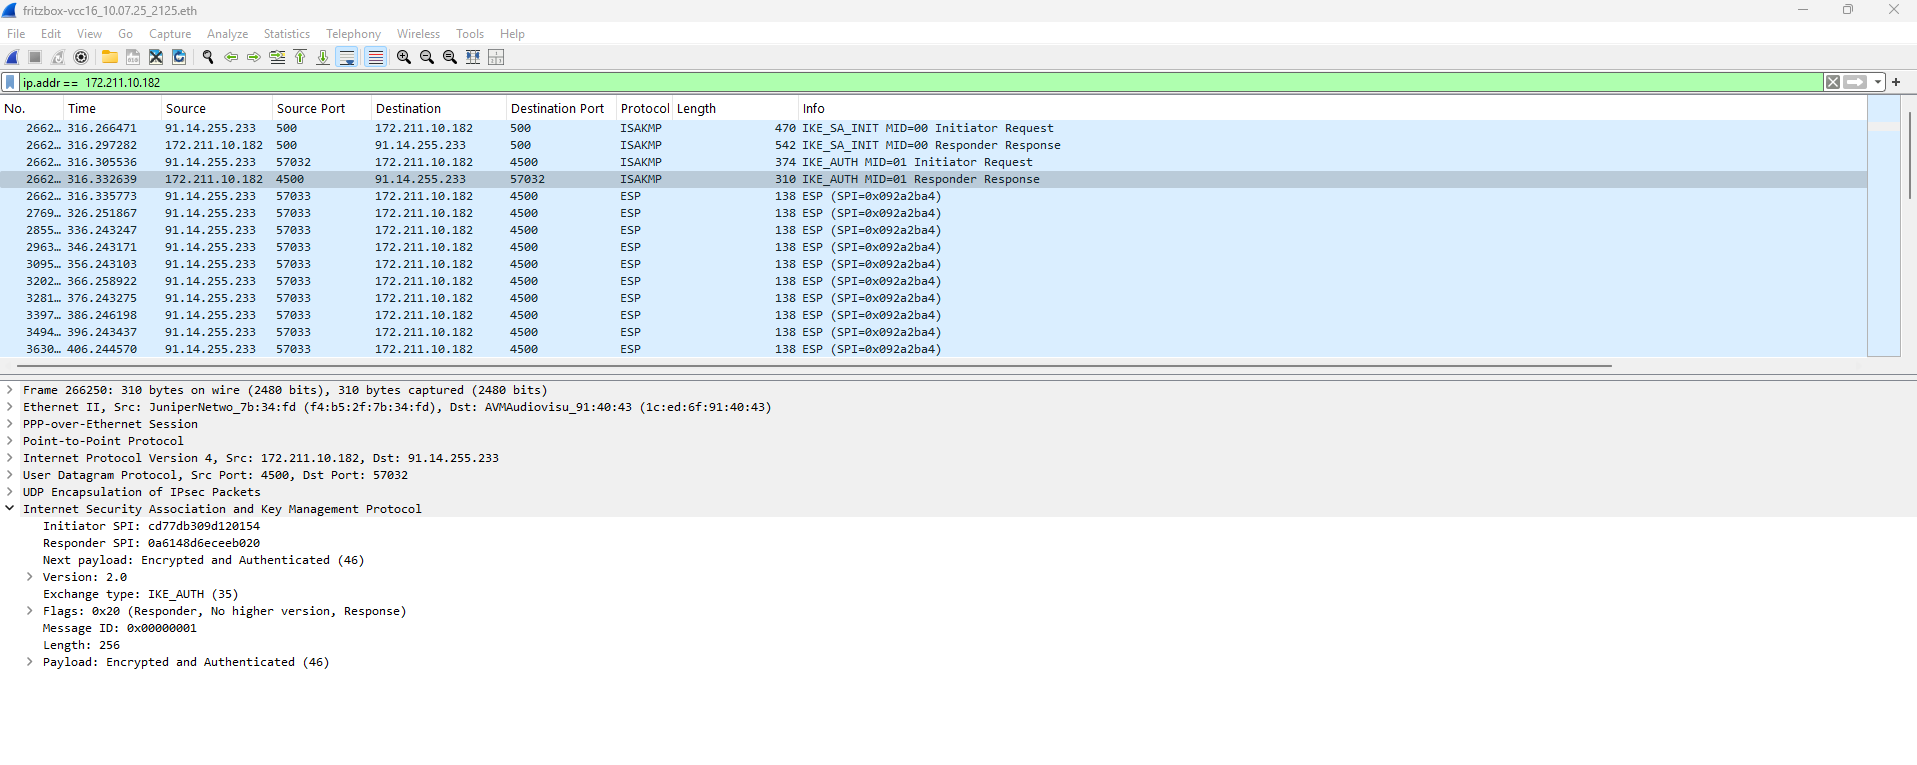The width and height of the screenshot is (1917, 765).
Task: Expand Point-to-Point Protocol node
Action: (x=10, y=441)
